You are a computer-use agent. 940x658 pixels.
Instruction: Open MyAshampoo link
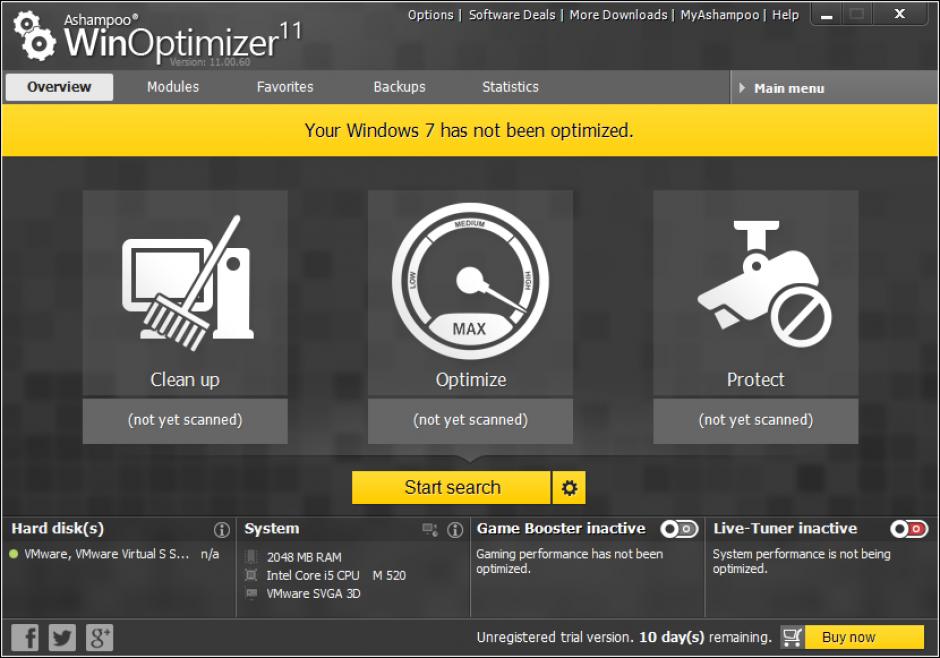point(719,15)
